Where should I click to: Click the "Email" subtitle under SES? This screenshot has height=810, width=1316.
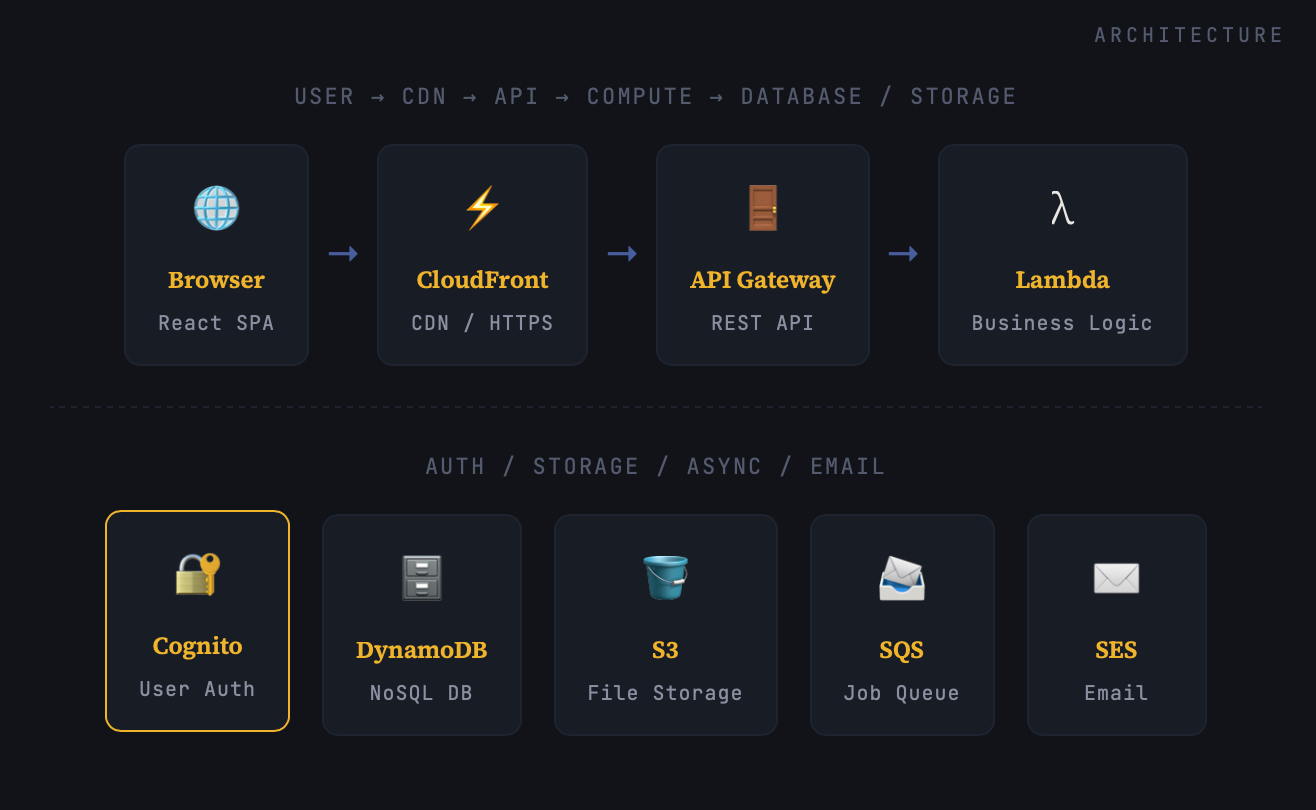point(1116,693)
